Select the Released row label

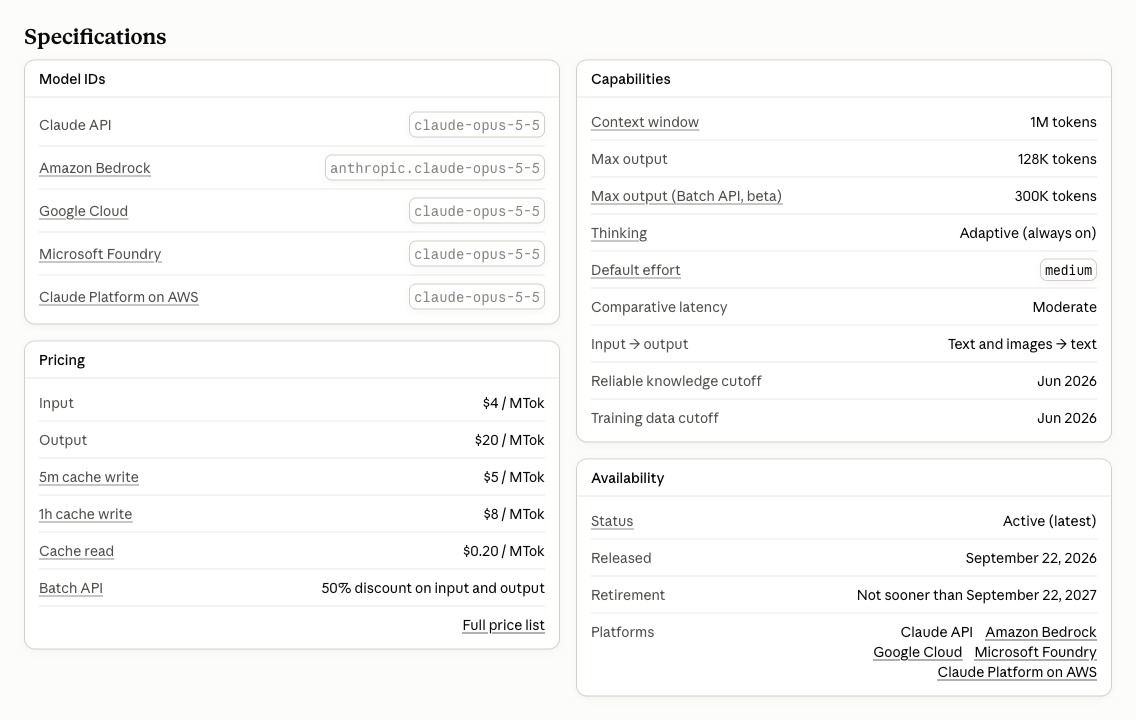[x=621, y=558]
